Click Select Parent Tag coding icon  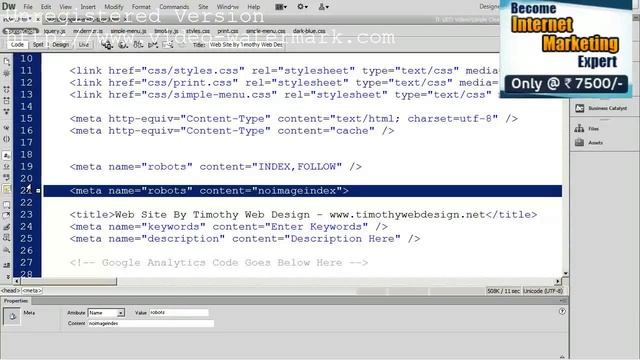tap(7, 128)
